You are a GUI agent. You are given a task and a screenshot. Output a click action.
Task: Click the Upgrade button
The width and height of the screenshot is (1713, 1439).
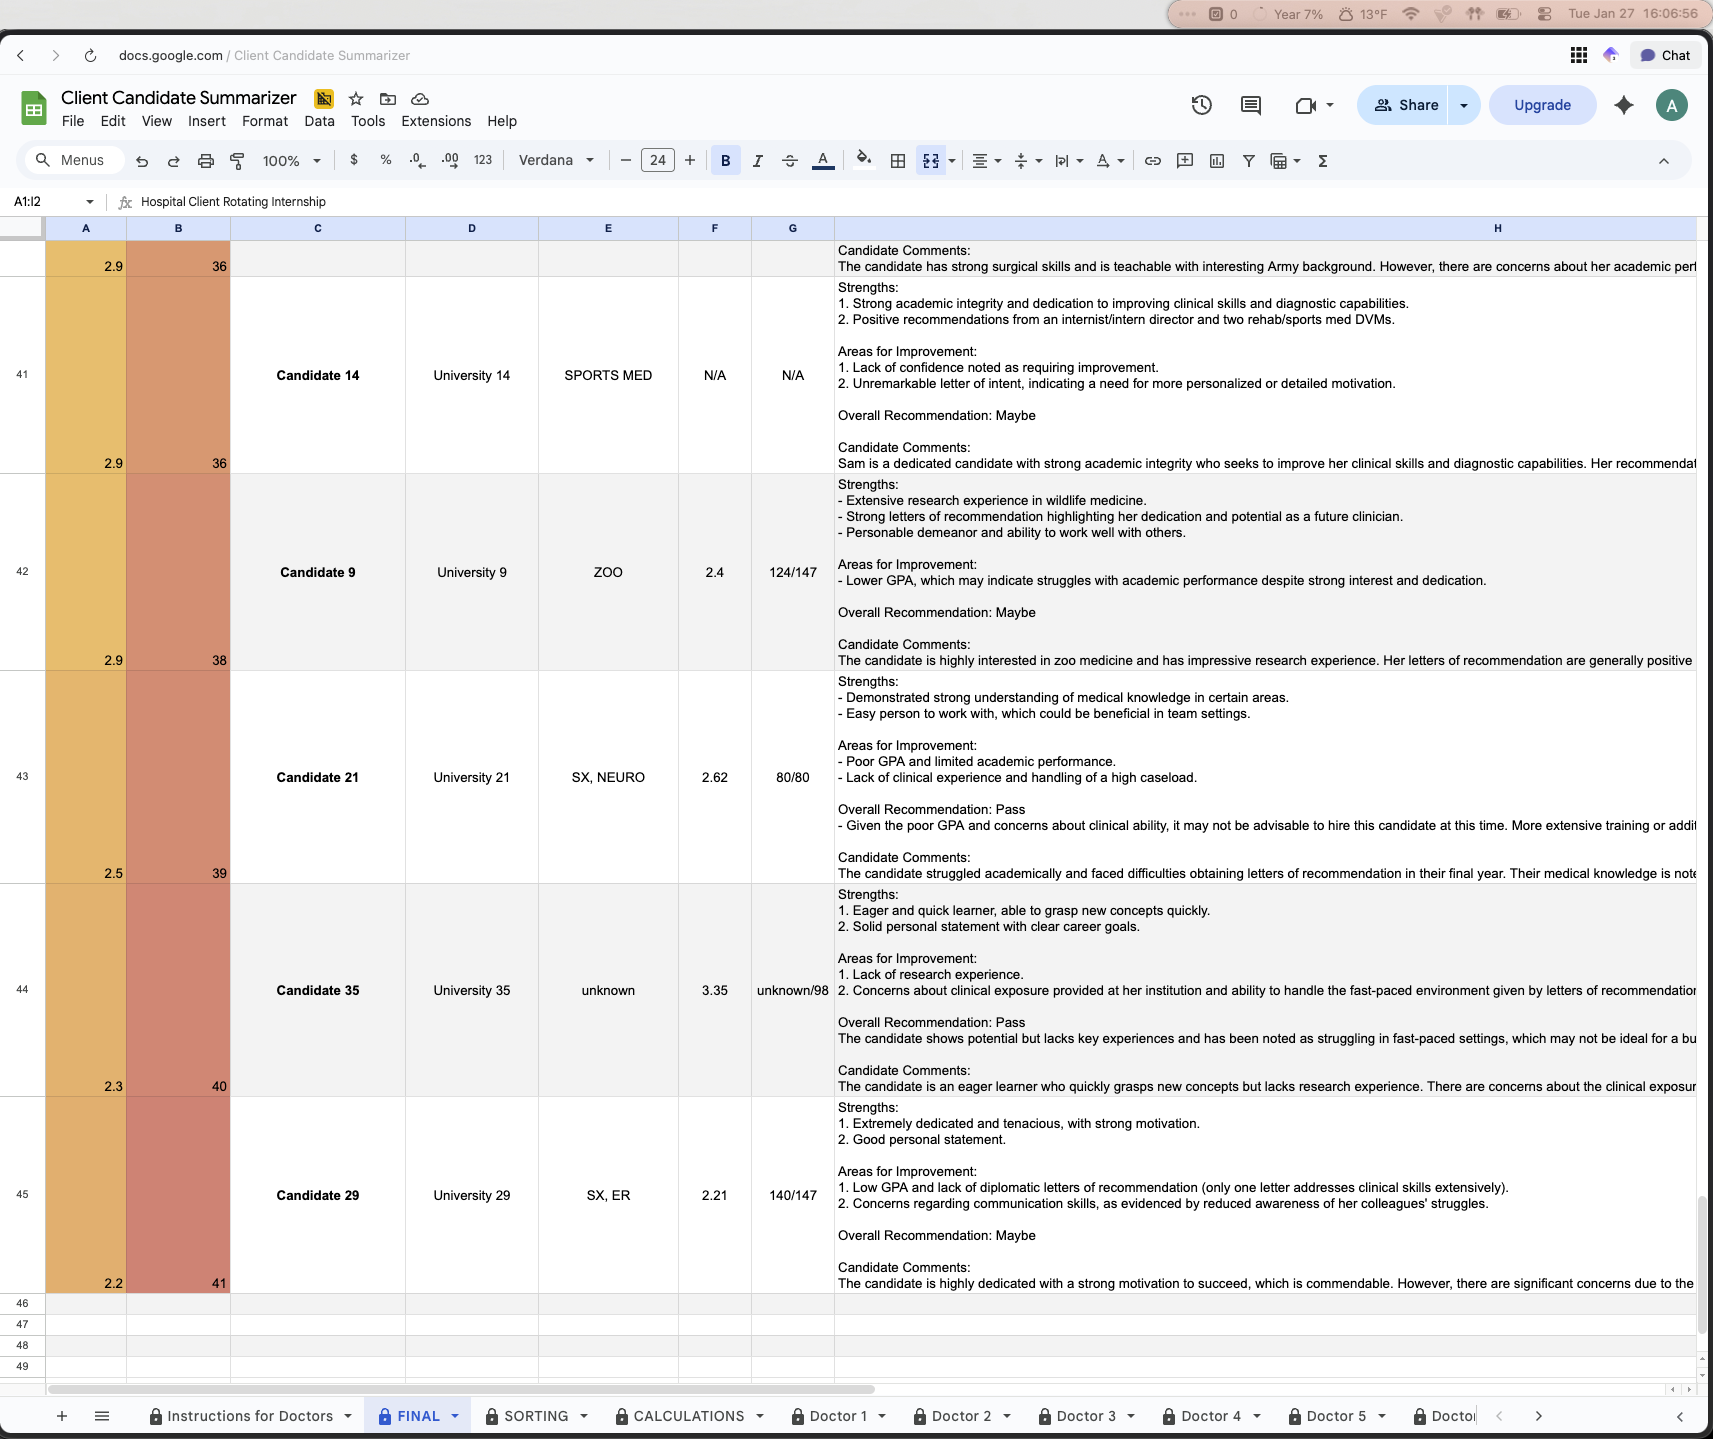point(1540,104)
